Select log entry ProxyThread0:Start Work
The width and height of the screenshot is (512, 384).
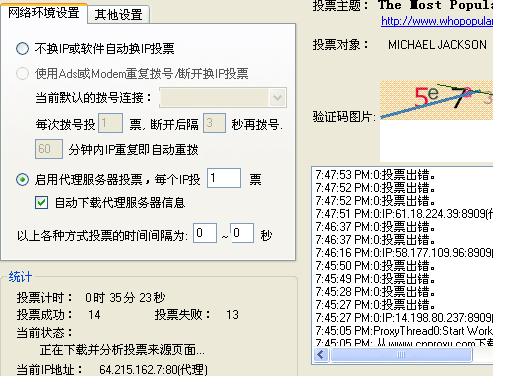(404, 331)
